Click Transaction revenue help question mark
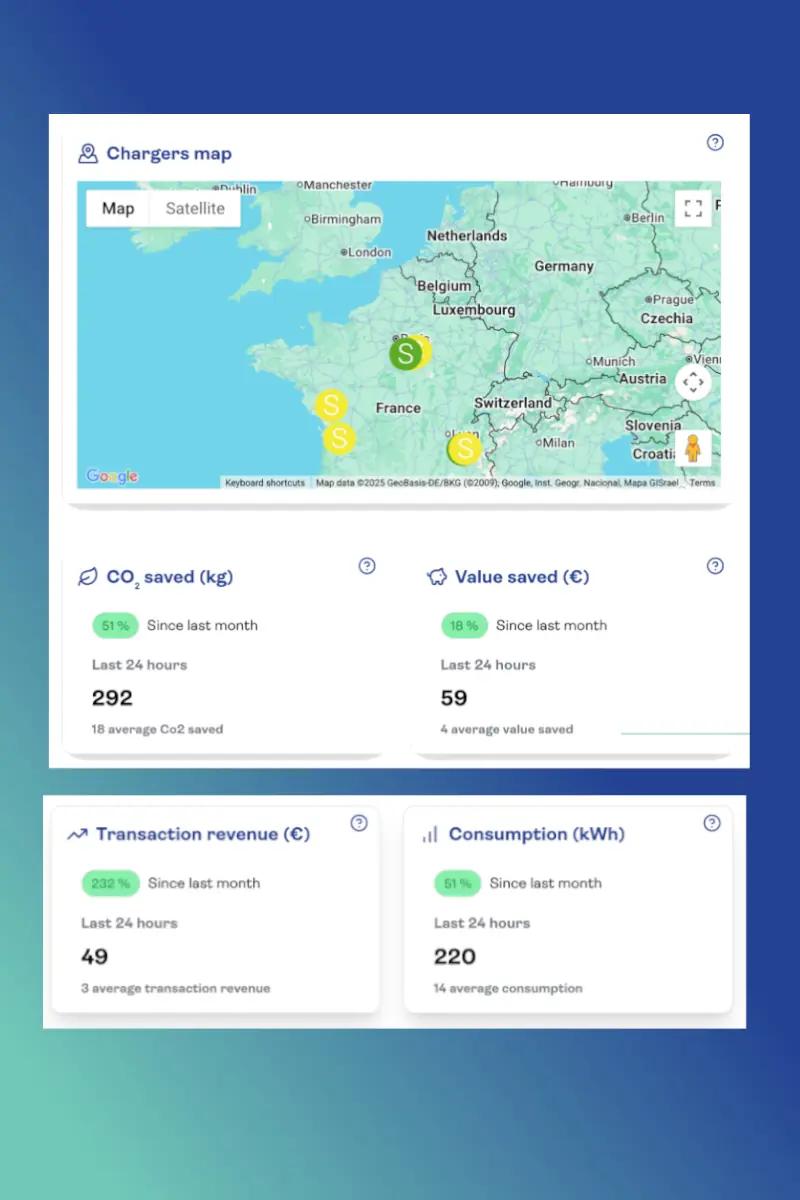 [x=359, y=823]
